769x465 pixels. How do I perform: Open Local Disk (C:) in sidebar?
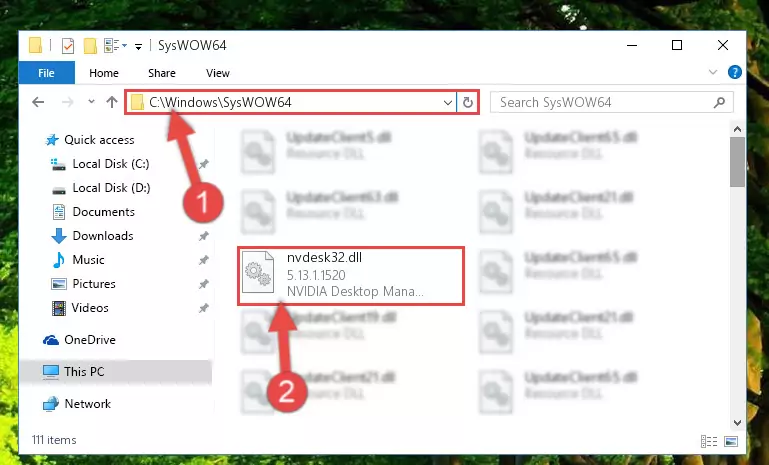coord(111,164)
